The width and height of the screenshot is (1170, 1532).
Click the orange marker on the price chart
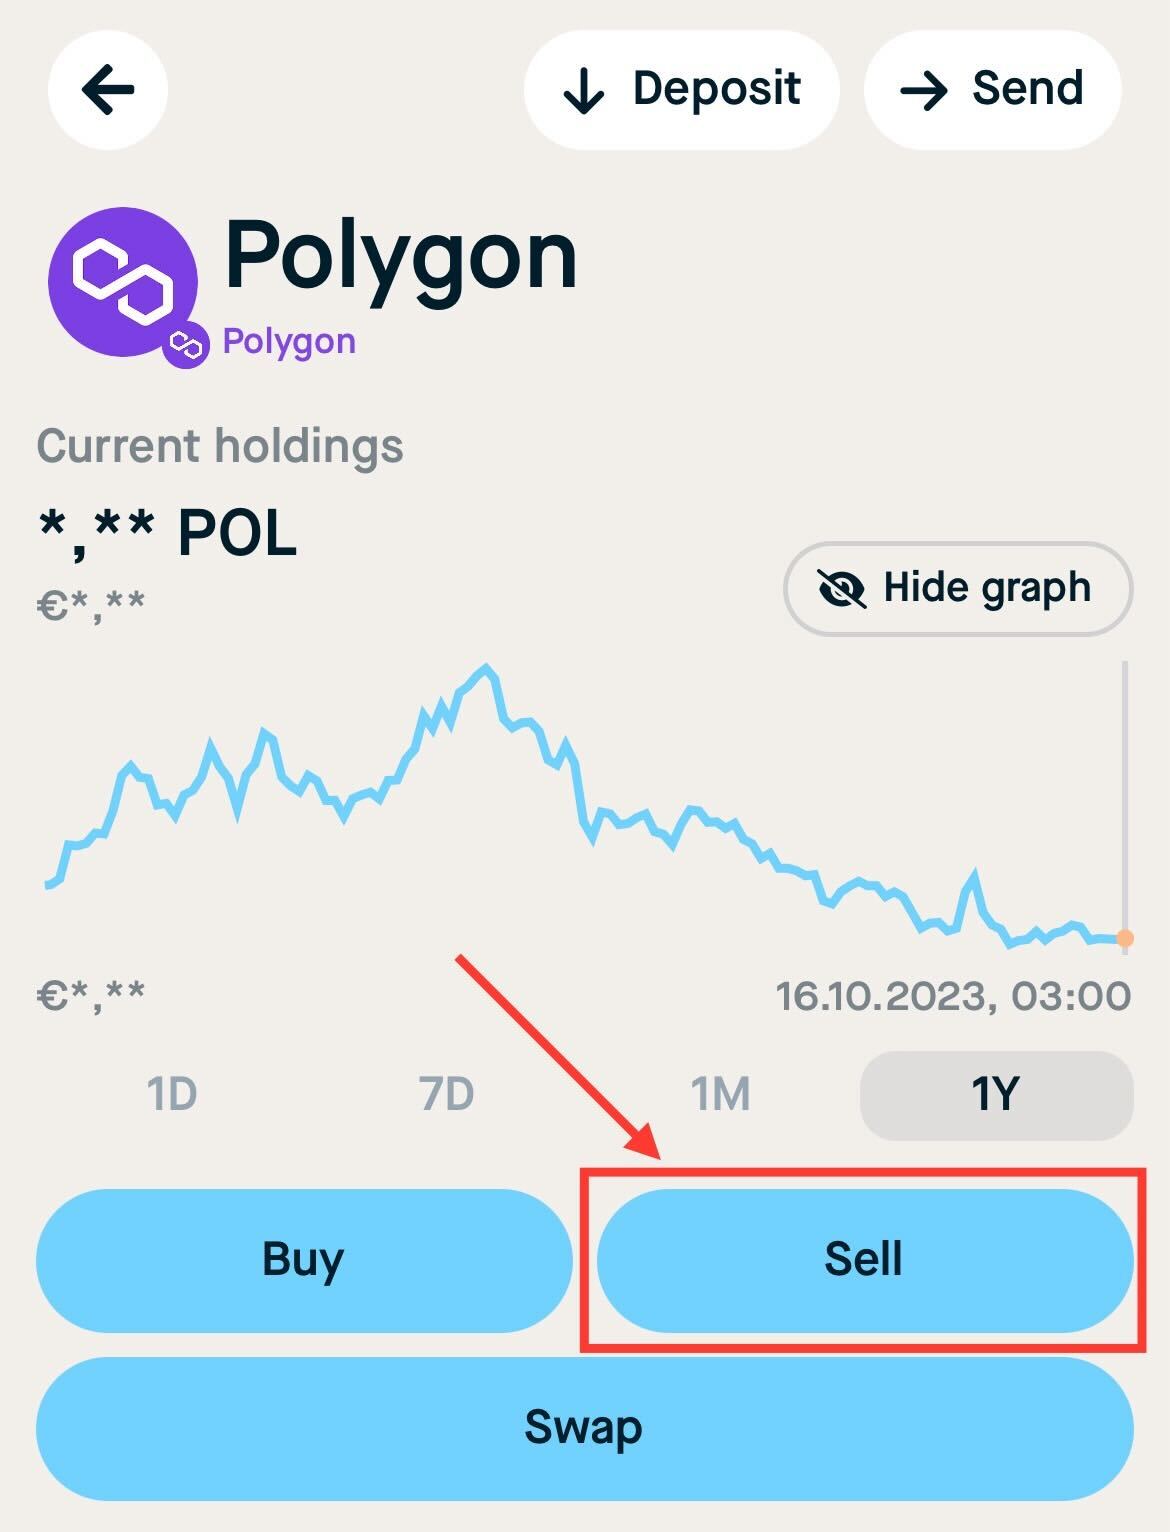(x=1125, y=938)
